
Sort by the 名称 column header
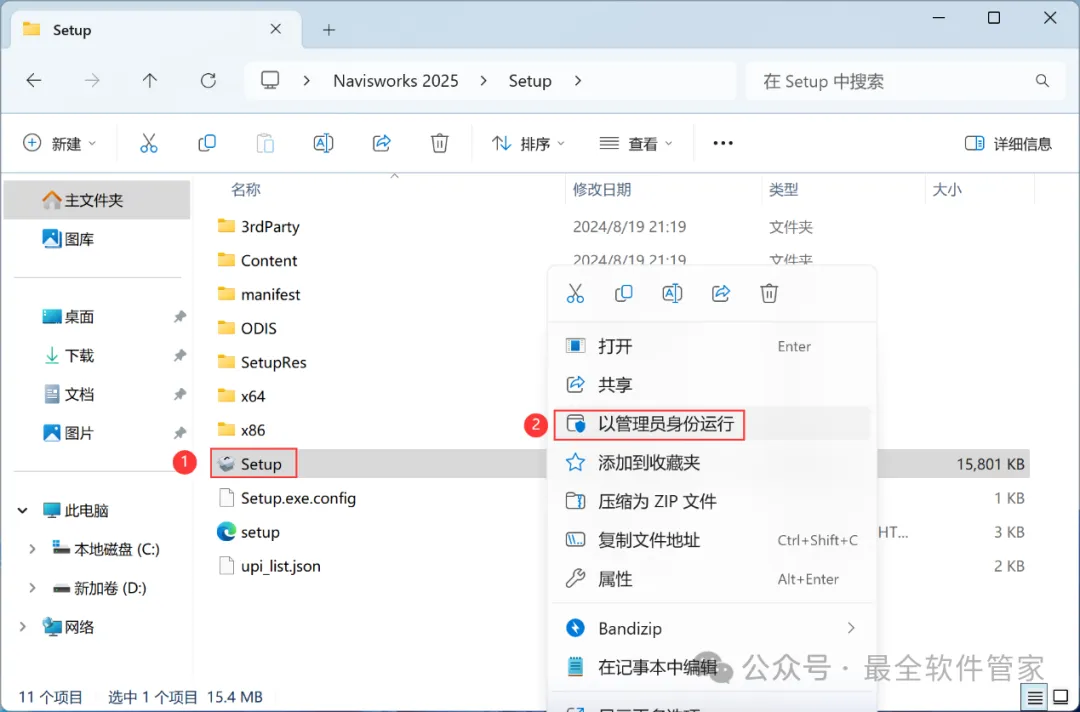click(x=245, y=189)
